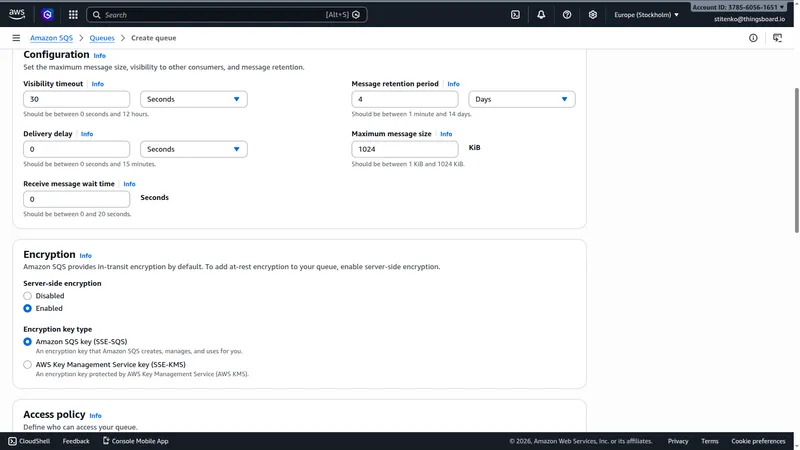The height and width of the screenshot is (450, 800).
Task: Select Enabled server-side encryption
Action: 28,308
